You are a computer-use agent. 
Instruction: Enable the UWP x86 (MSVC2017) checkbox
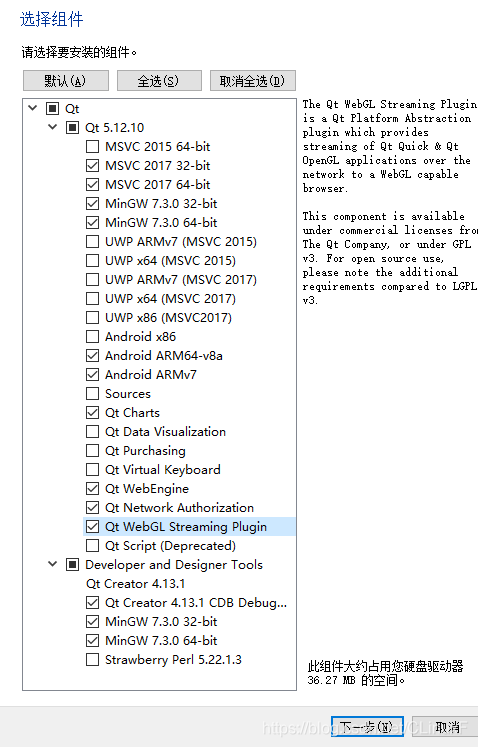click(x=92, y=318)
